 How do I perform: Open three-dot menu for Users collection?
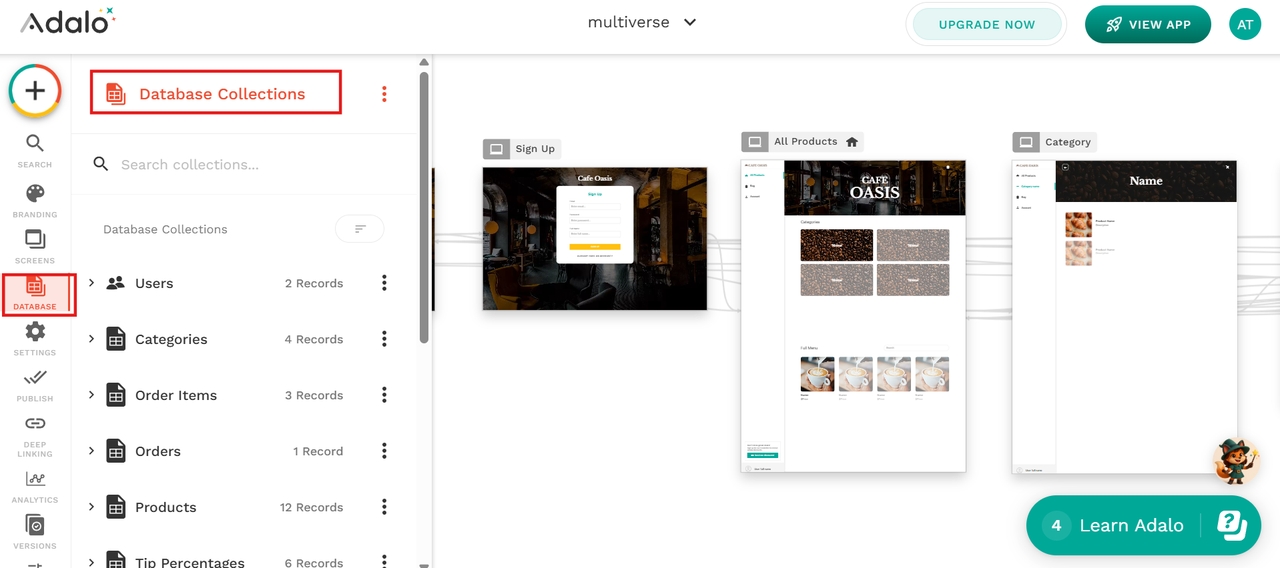click(x=384, y=283)
